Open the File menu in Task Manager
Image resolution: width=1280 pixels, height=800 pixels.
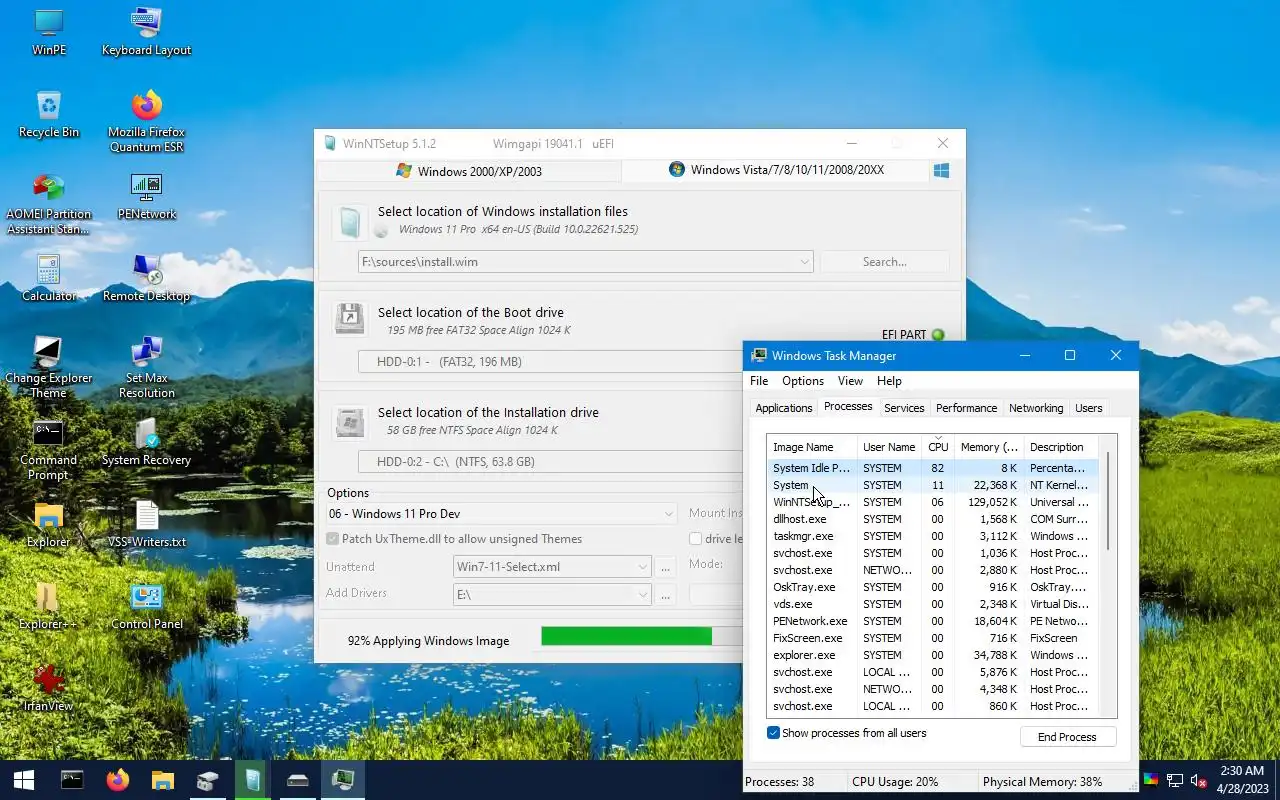(x=759, y=381)
